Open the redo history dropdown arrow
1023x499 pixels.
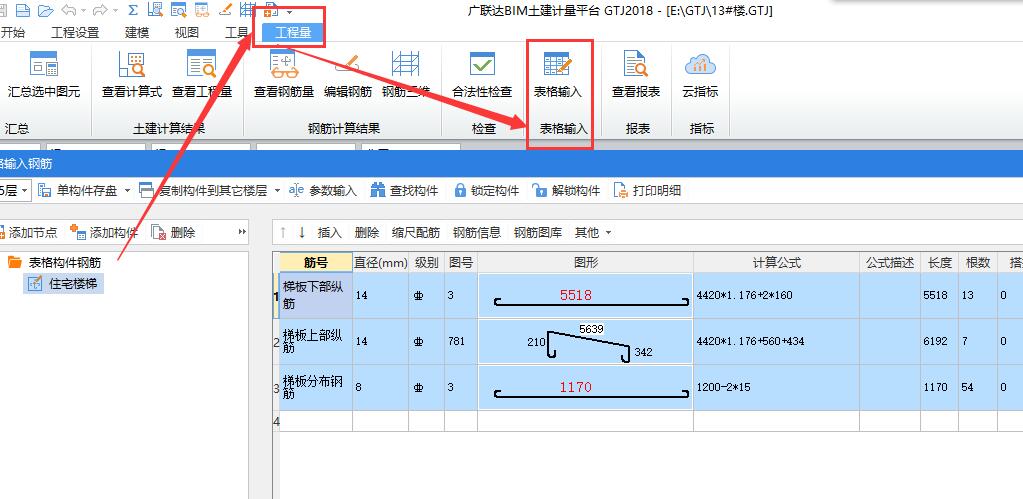[x=115, y=11]
